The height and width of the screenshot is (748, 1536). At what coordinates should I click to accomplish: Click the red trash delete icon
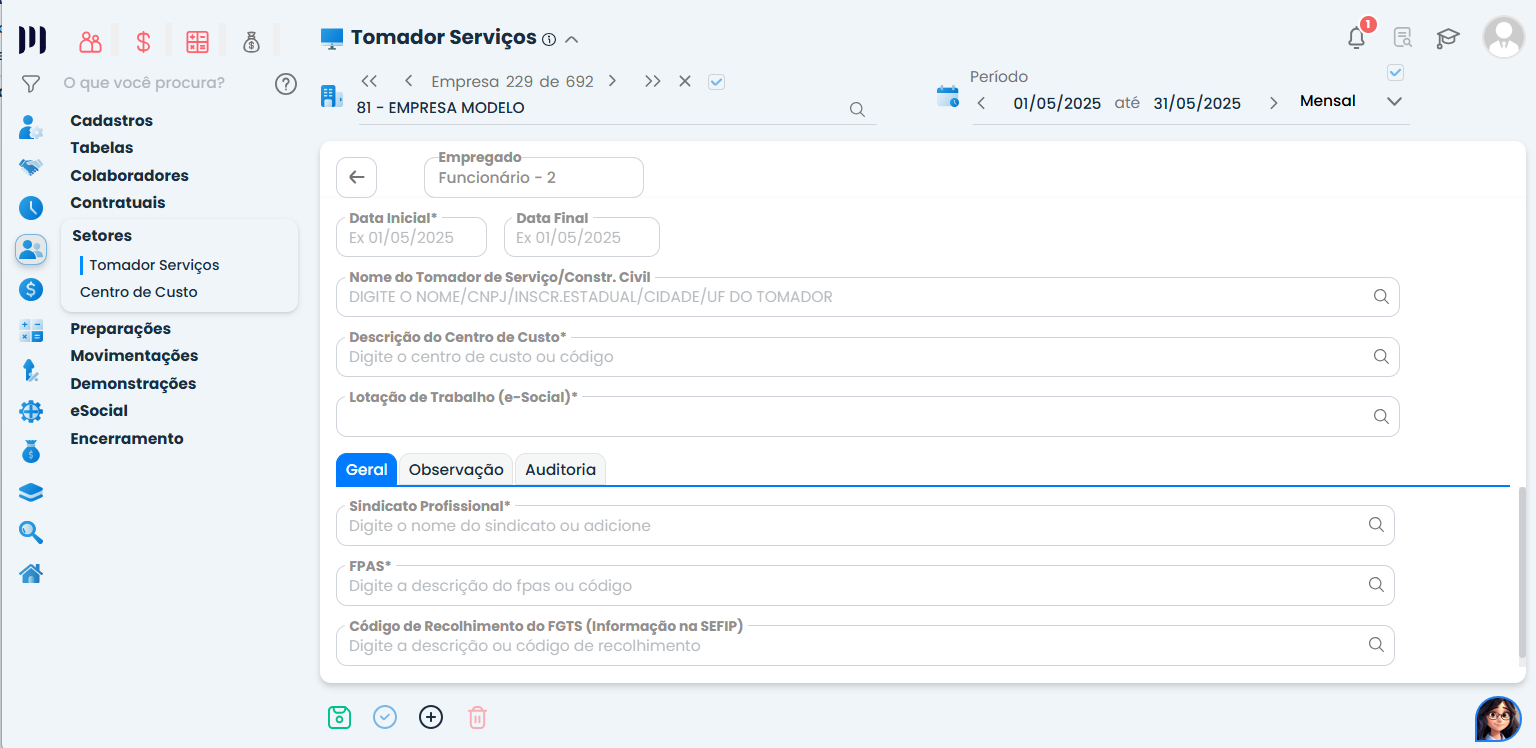click(478, 717)
